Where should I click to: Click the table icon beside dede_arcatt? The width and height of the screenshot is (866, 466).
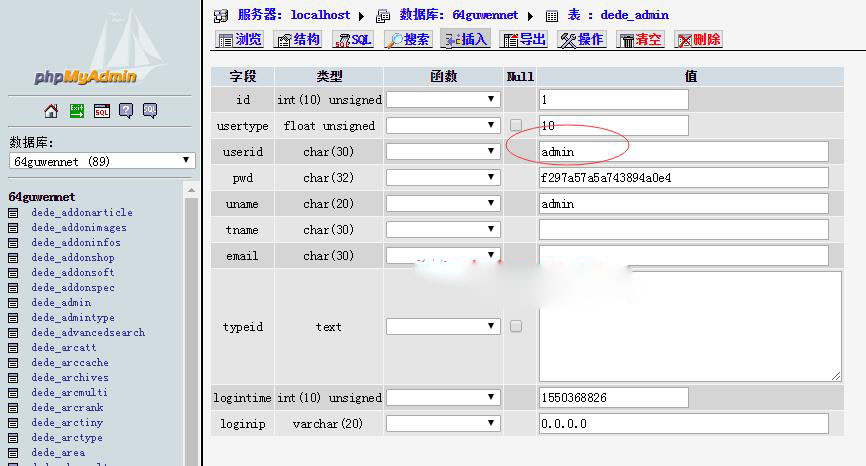13,347
